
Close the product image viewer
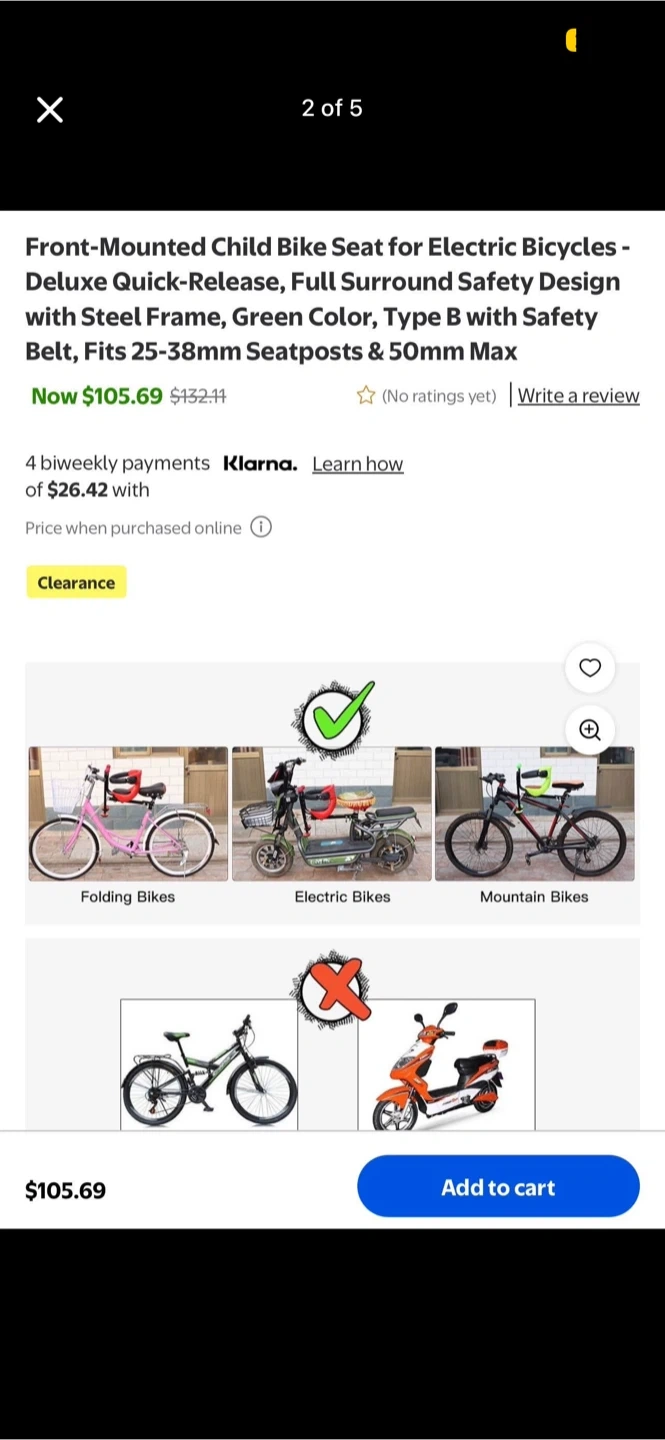[50, 109]
